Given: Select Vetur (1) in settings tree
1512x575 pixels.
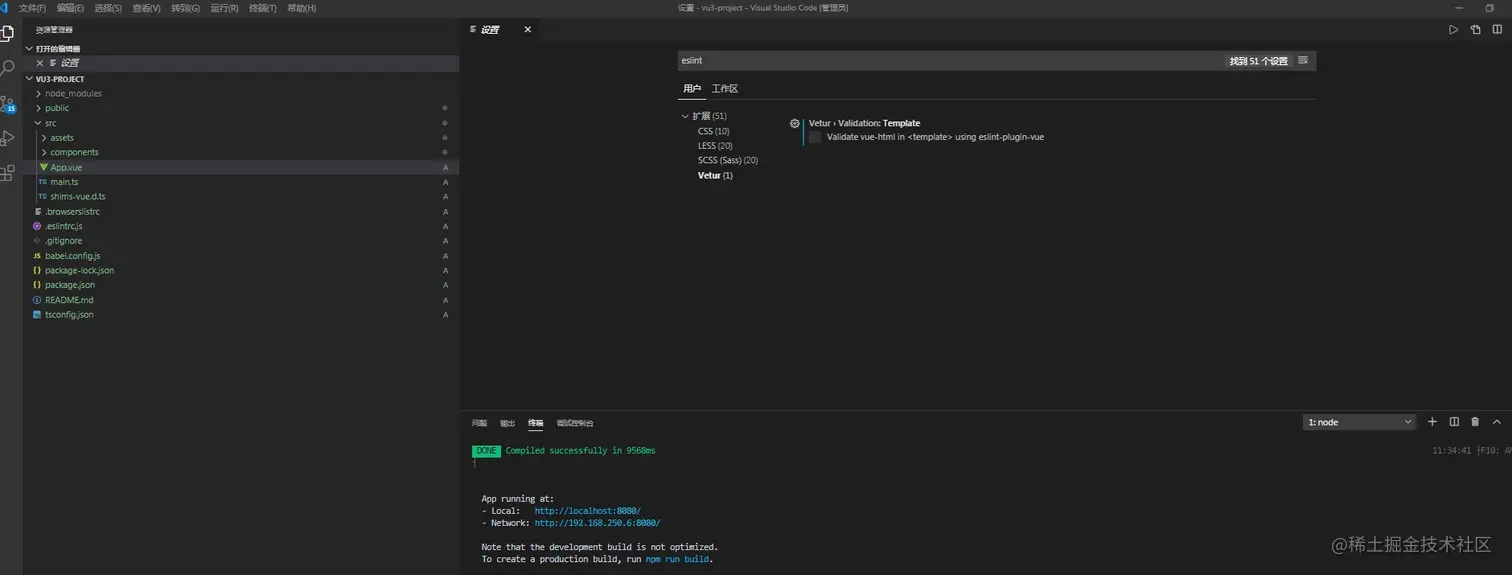Looking at the screenshot, I should click(715, 175).
